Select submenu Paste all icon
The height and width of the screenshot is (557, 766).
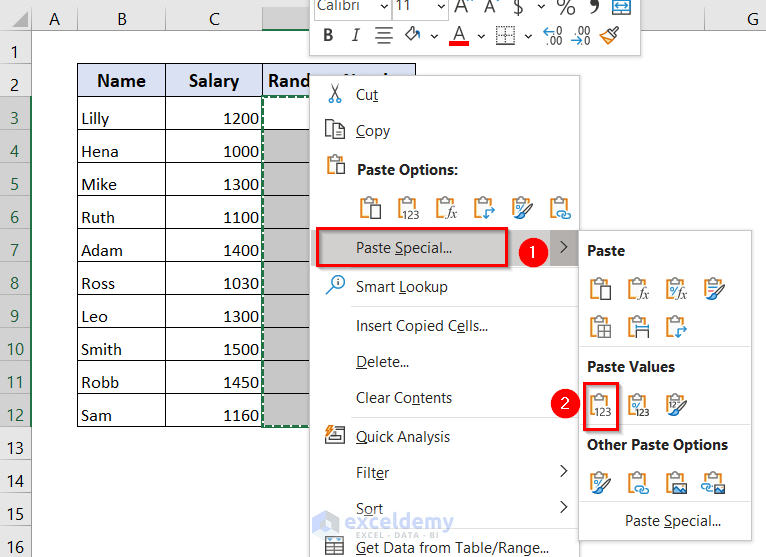(600, 288)
